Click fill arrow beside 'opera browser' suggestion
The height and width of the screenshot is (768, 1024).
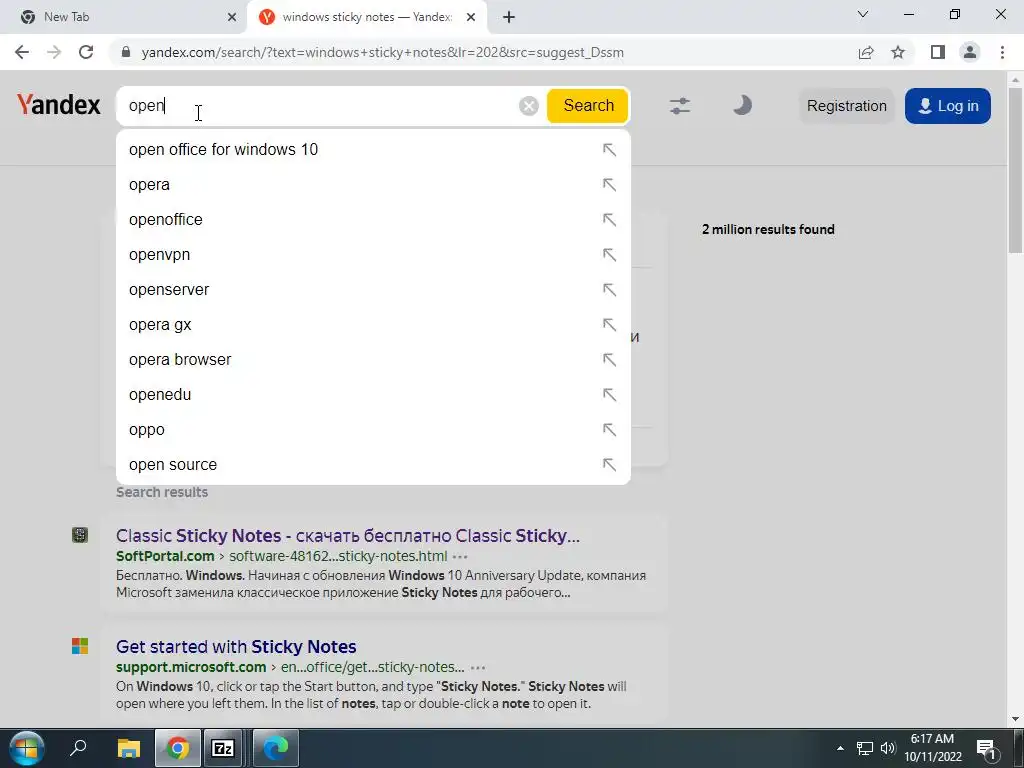[x=609, y=360]
